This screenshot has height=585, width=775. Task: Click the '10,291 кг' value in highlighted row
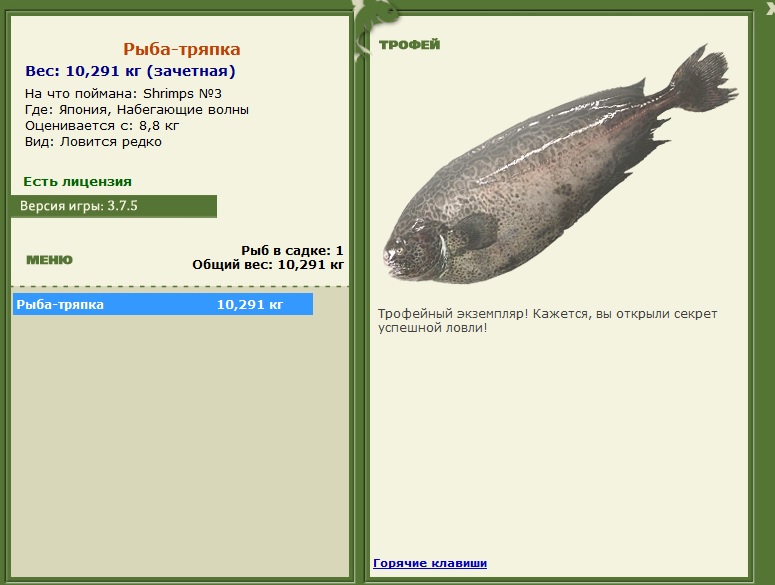[x=250, y=304]
